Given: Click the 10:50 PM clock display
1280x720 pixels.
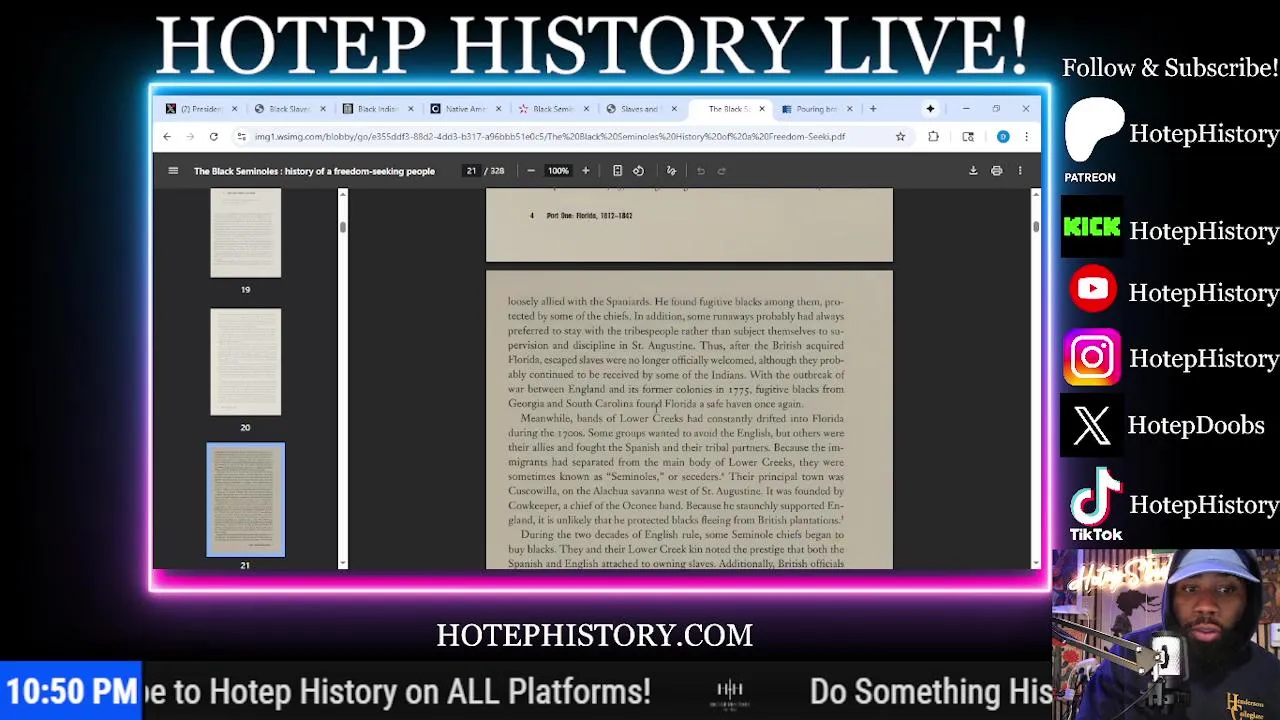Looking at the screenshot, I should tap(71, 691).
